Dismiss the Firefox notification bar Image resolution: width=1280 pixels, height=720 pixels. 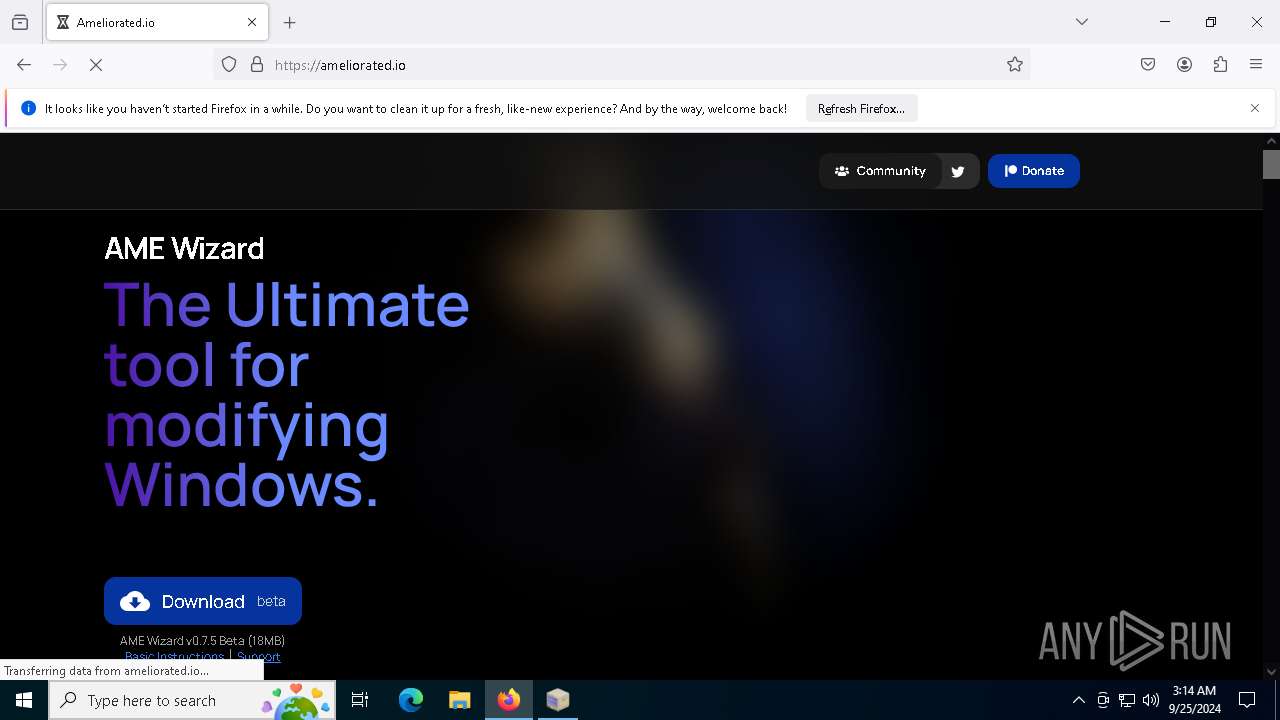tap(1255, 108)
